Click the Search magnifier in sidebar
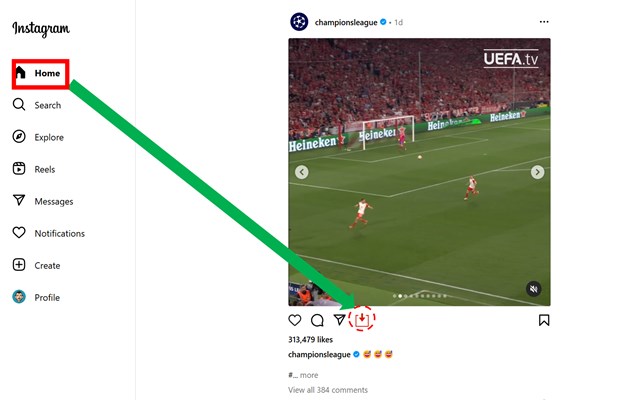640x400 pixels. [19, 104]
